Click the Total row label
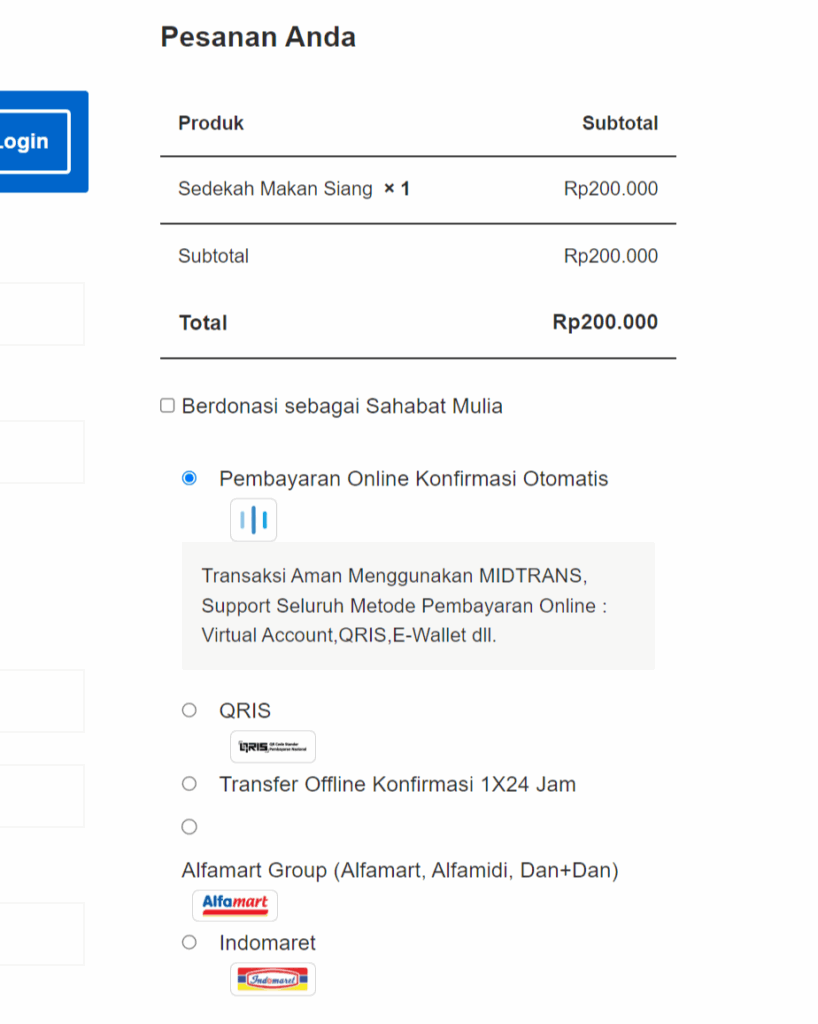 pos(203,323)
